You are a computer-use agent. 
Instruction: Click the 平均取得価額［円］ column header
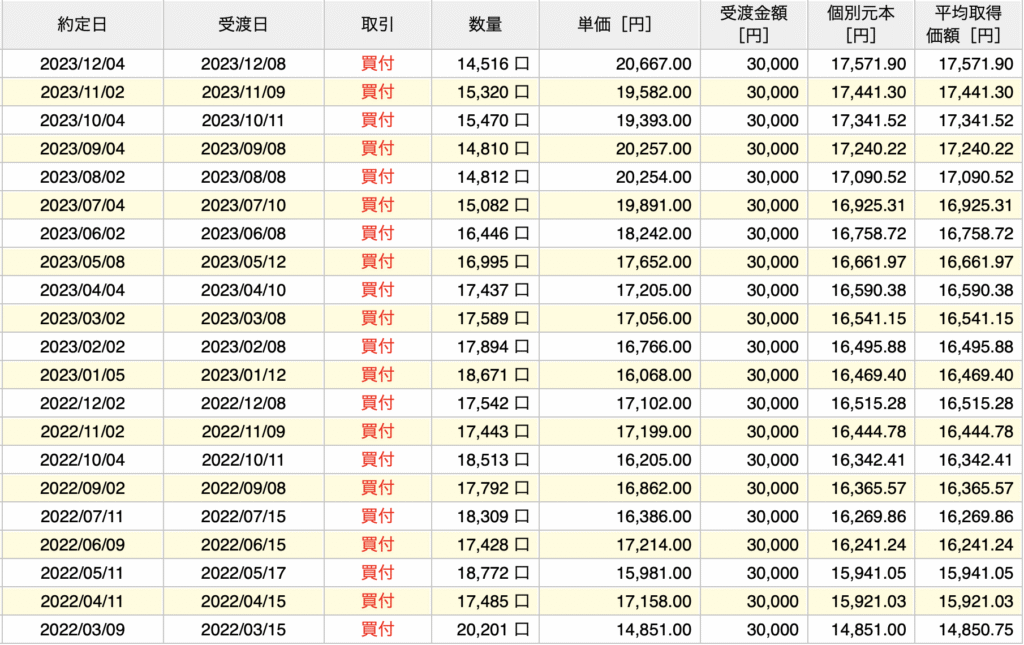coord(967,25)
